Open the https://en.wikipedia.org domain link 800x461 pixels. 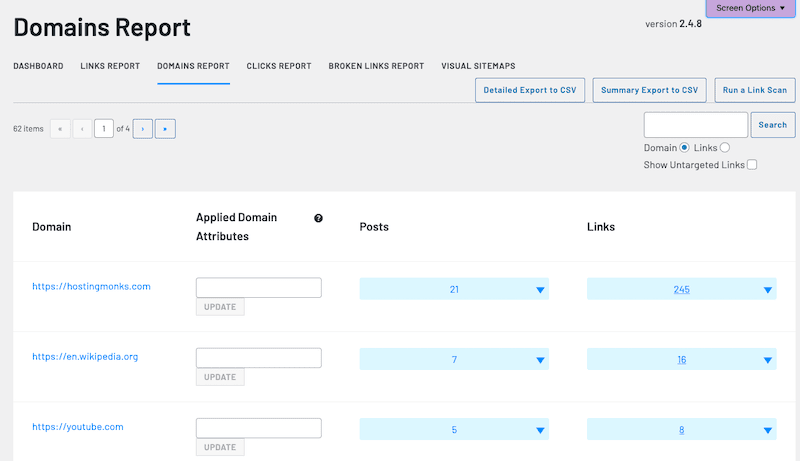click(85, 357)
